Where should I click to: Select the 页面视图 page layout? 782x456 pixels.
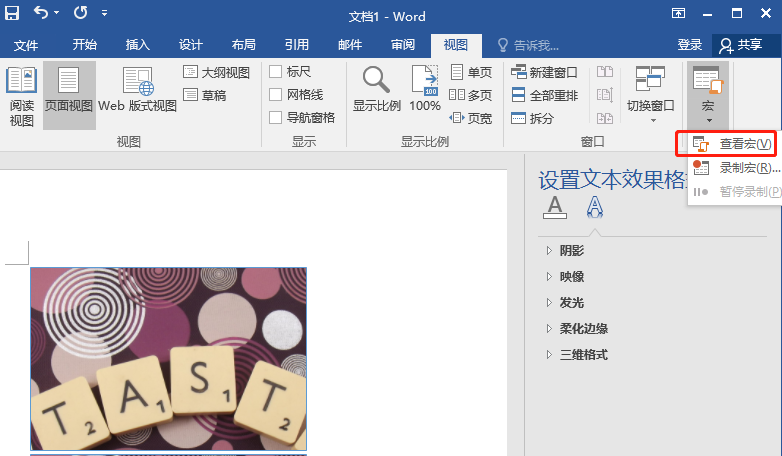point(69,96)
